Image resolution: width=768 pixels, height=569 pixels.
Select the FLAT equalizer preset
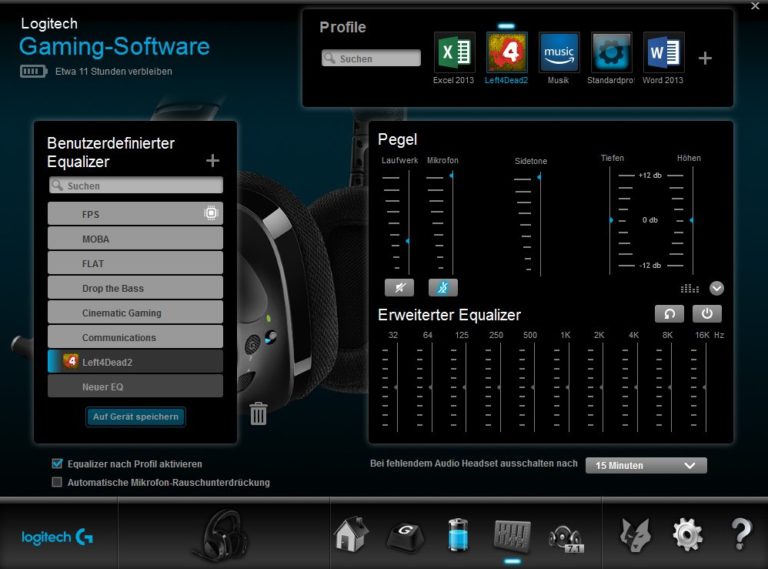point(135,263)
